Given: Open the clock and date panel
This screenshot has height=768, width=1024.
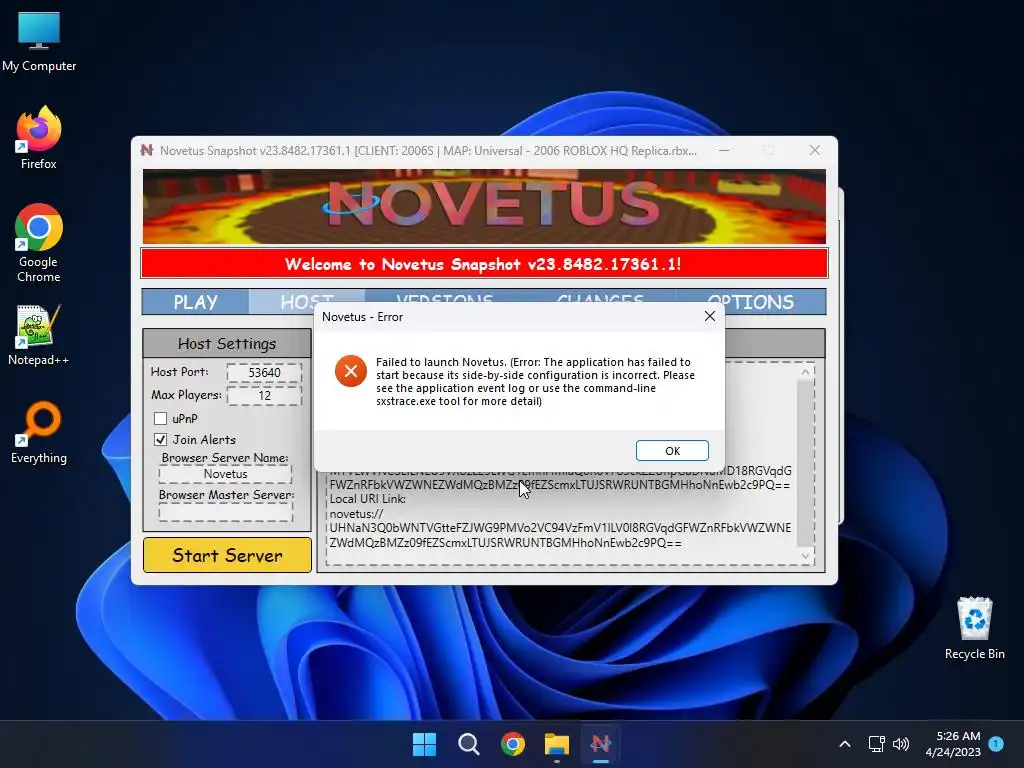Looking at the screenshot, I should pos(953,744).
